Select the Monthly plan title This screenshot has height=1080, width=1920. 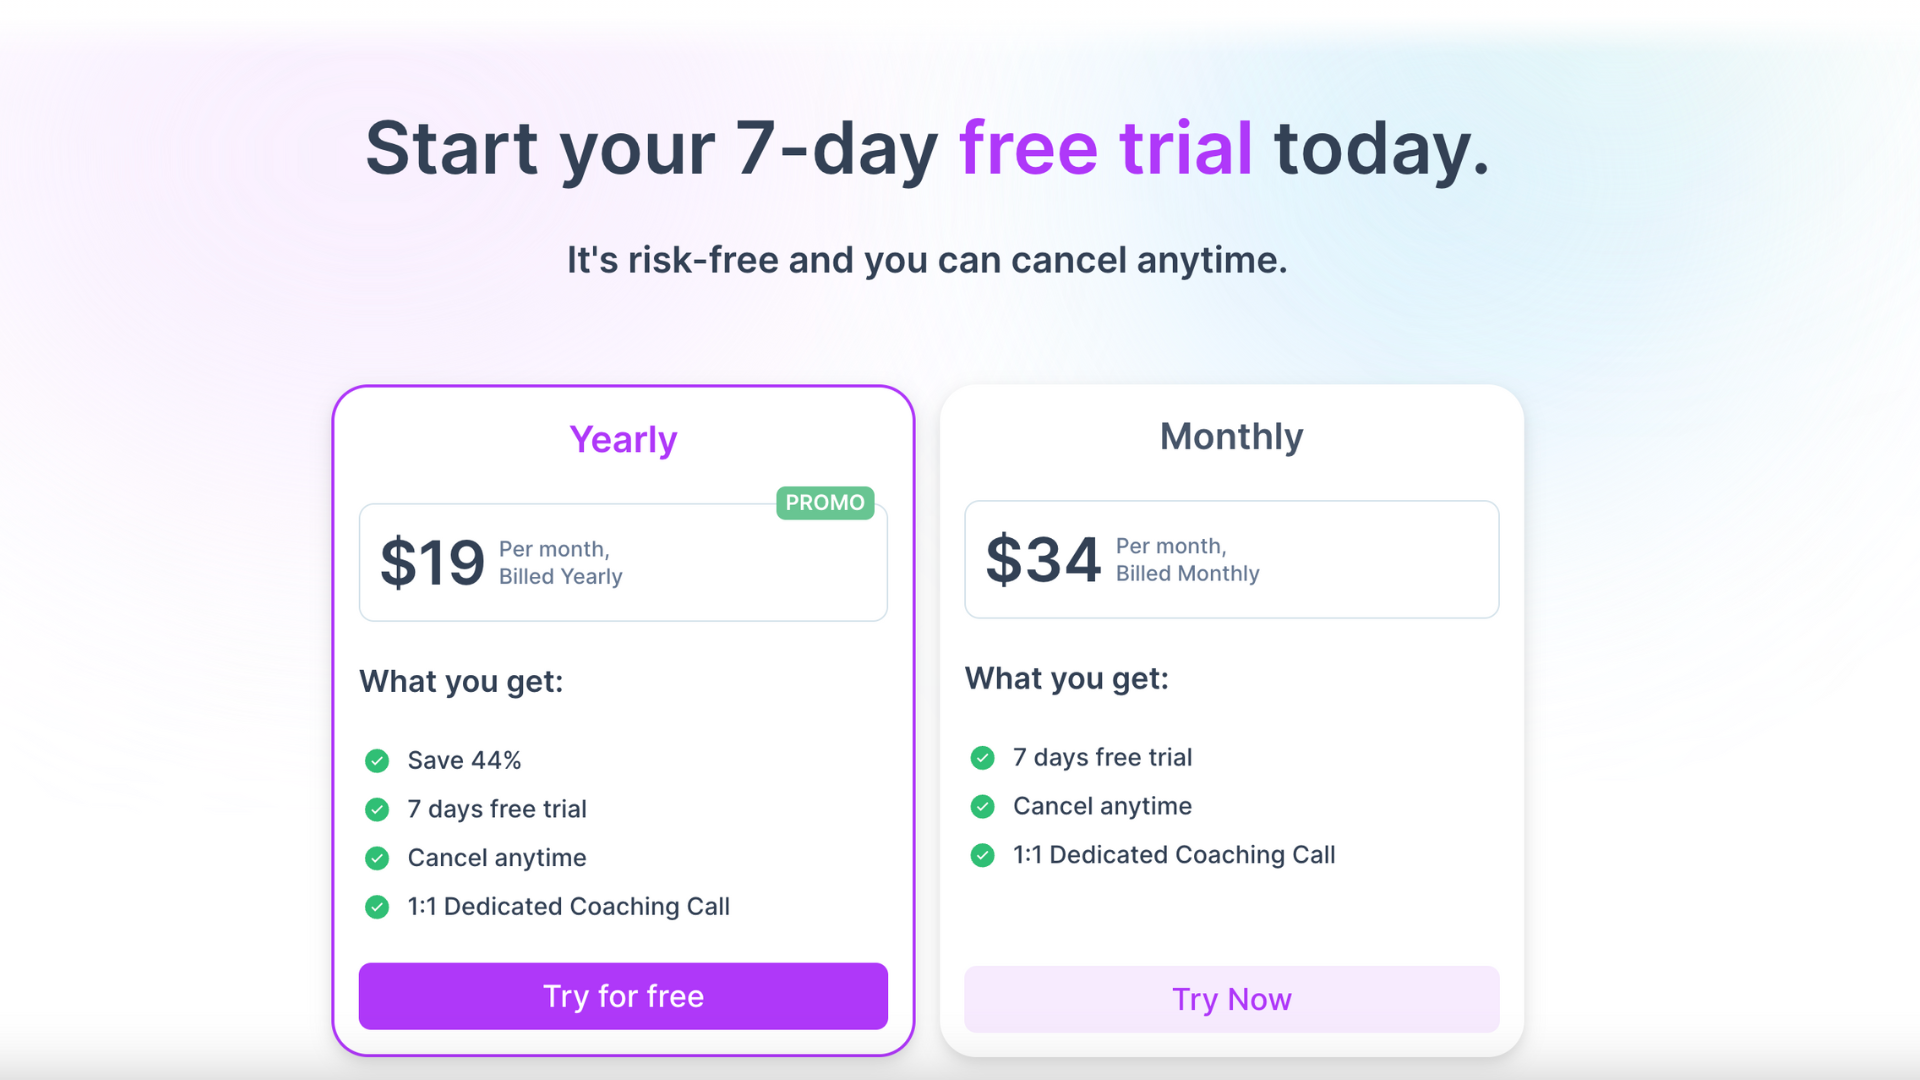pos(1231,437)
